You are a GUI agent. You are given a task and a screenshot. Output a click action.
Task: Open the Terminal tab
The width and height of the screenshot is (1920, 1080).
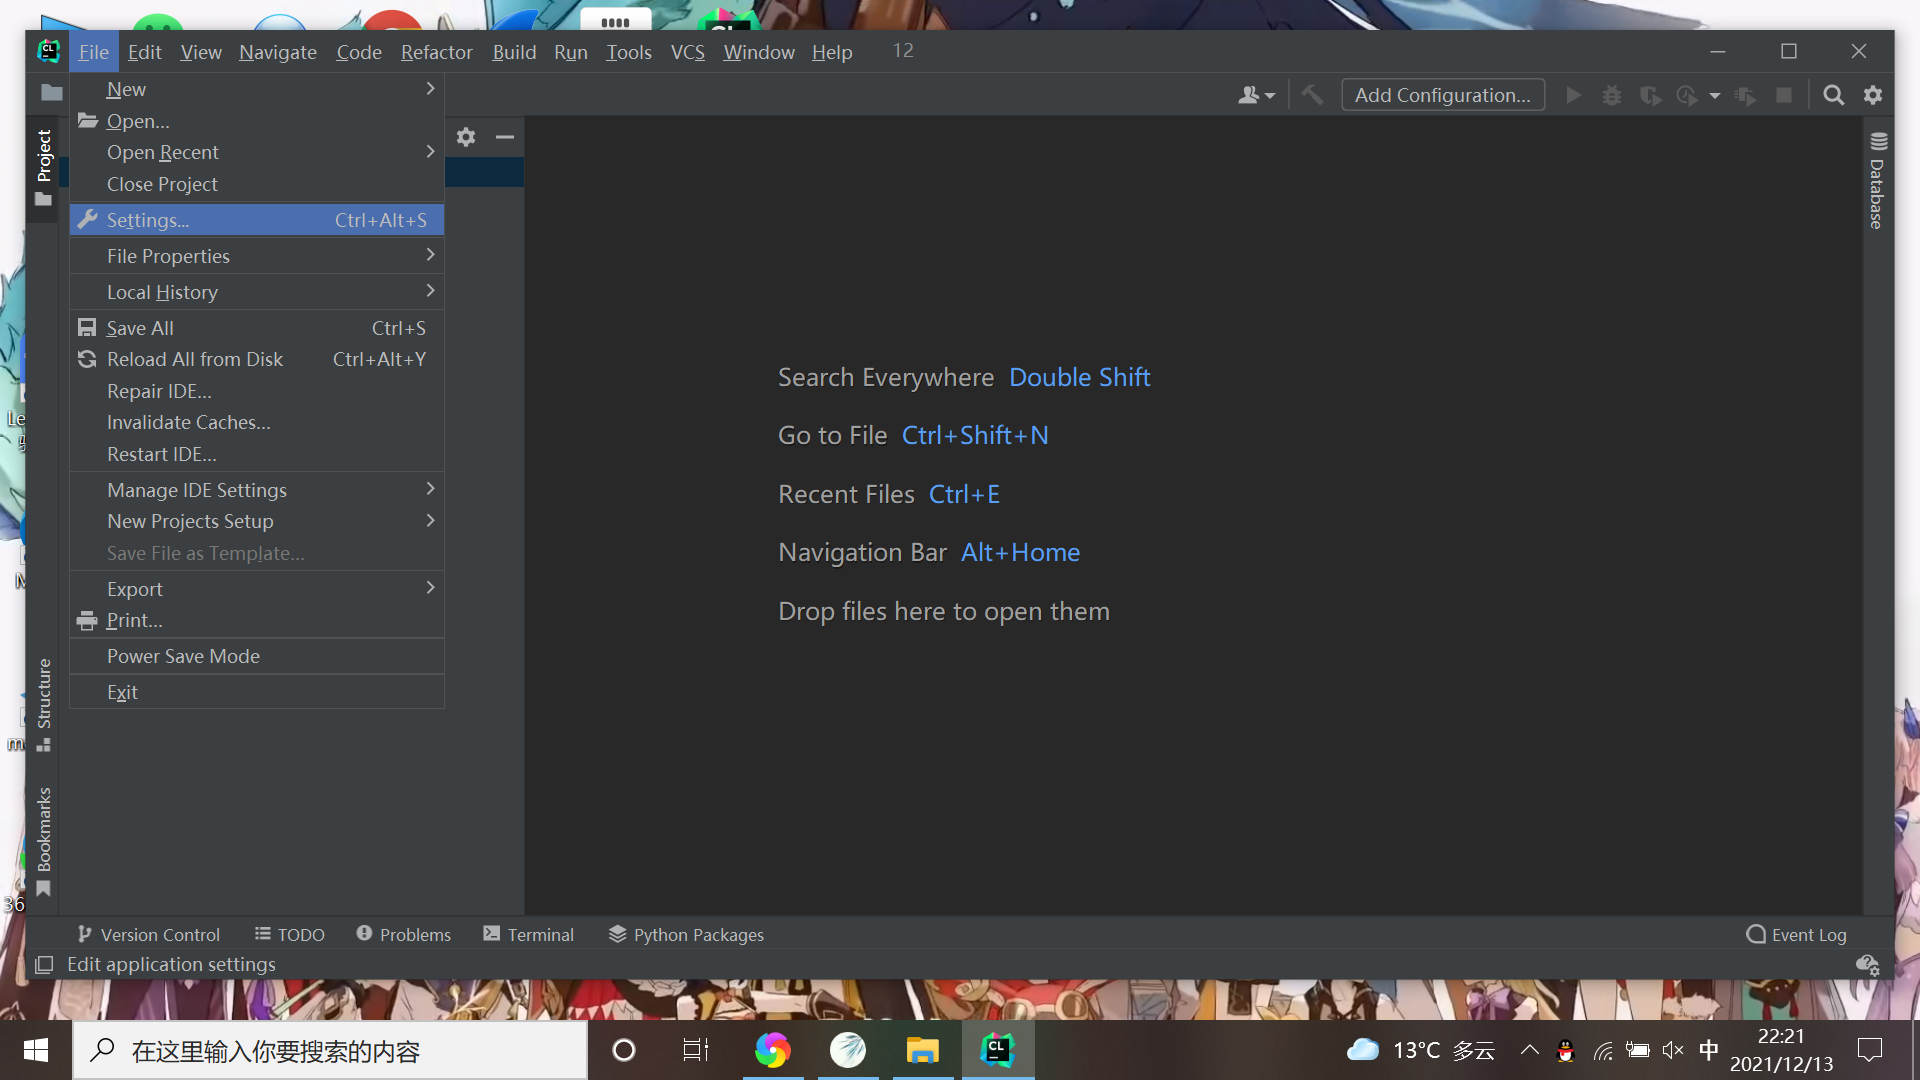tap(529, 934)
